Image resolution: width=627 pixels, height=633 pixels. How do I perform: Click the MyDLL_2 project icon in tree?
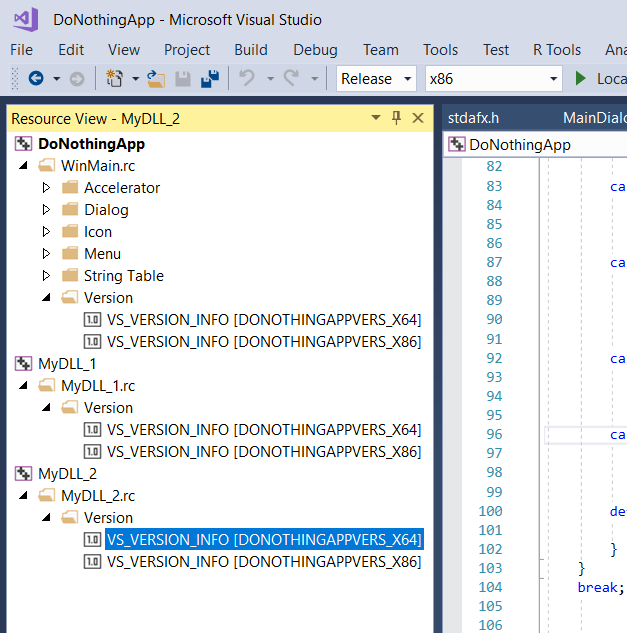pyautogui.click(x=23, y=474)
